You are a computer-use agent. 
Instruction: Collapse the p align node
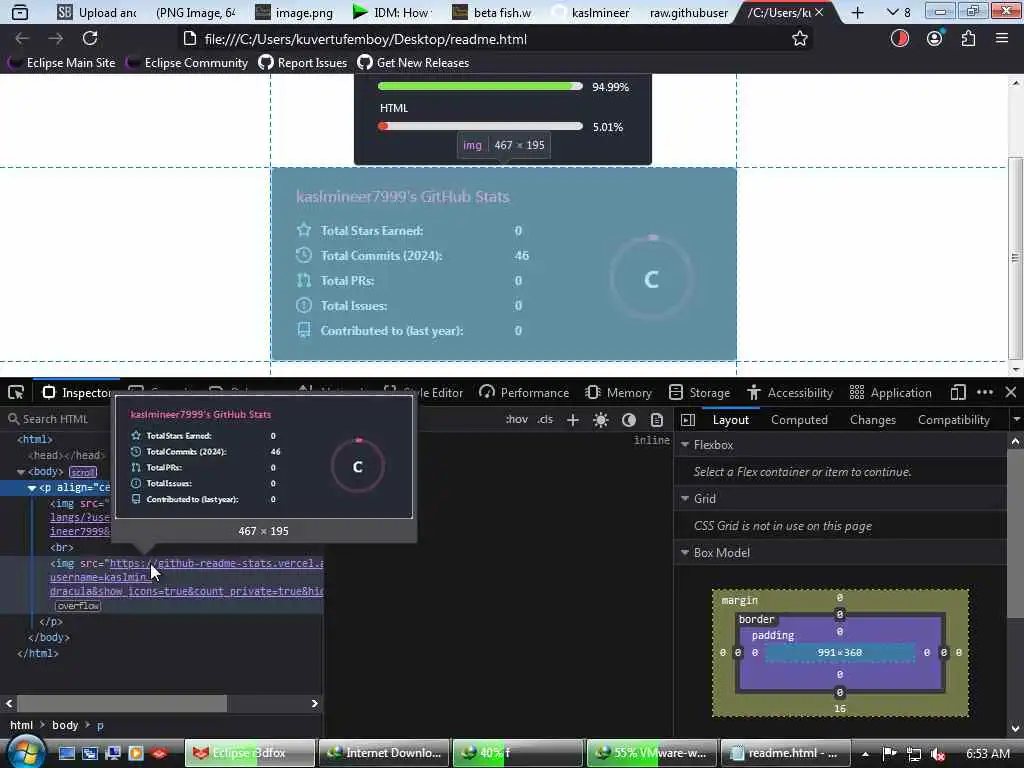click(31, 488)
